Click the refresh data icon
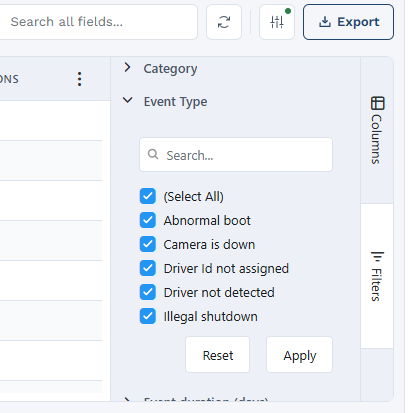Screen dimensions: 414x413 [224, 22]
